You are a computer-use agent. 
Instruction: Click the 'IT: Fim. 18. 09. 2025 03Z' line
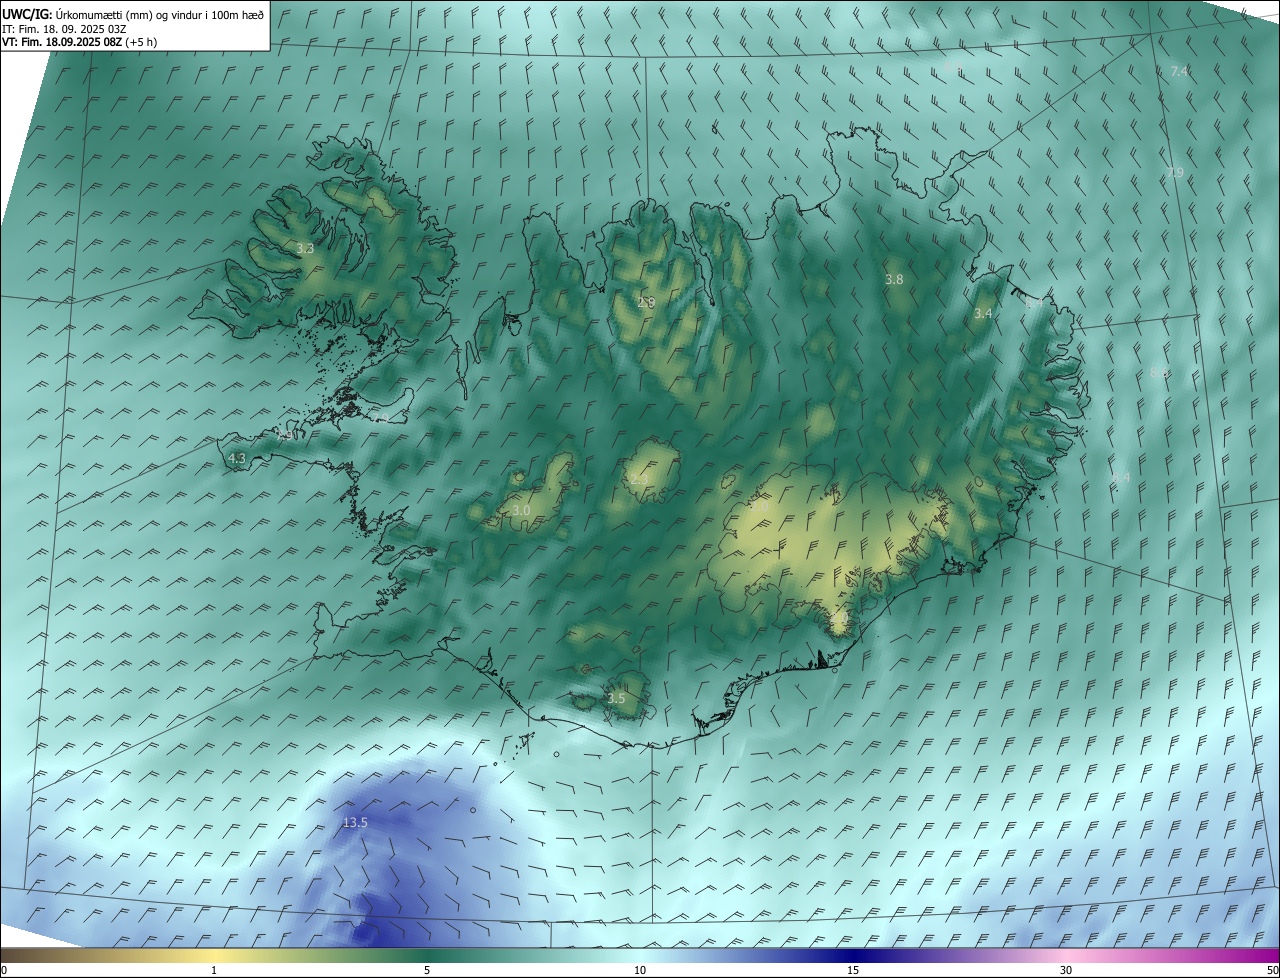65,29
